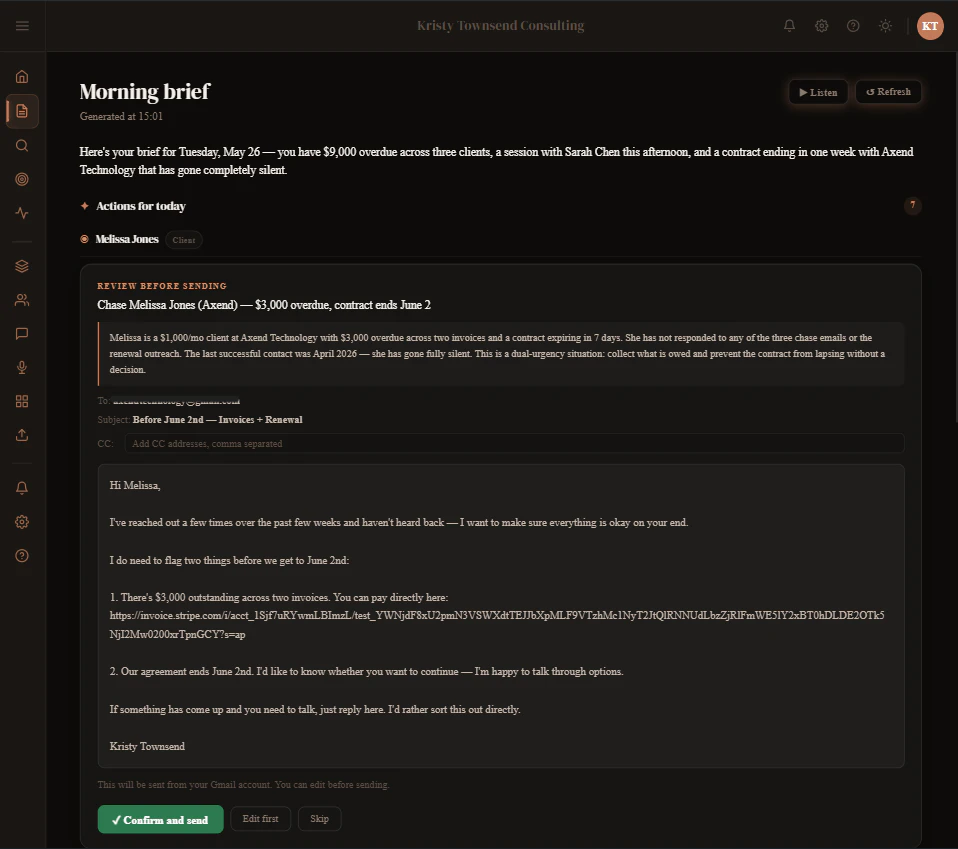Toggle light theme with the sun icon
The height and width of the screenshot is (849, 958).
coord(885,26)
